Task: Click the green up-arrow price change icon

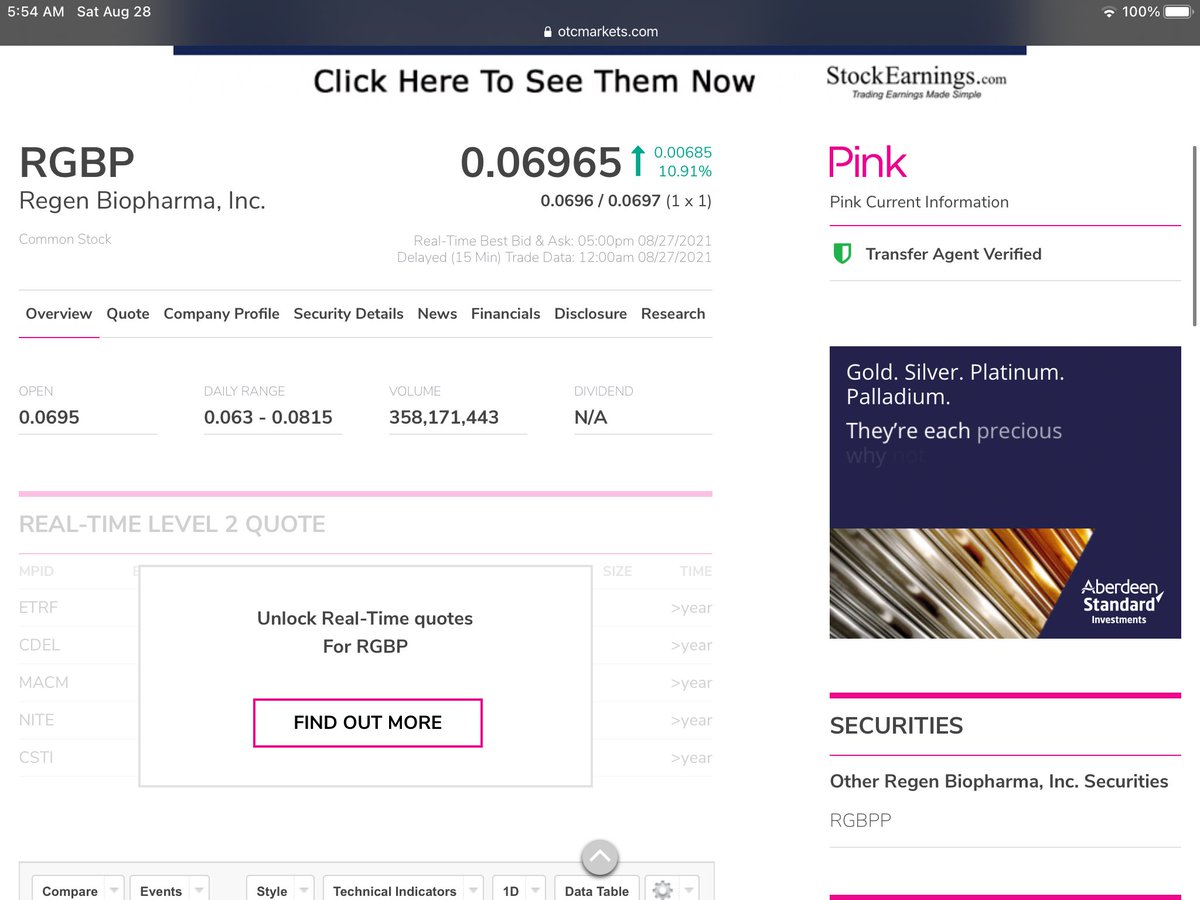Action: click(637, 161)
